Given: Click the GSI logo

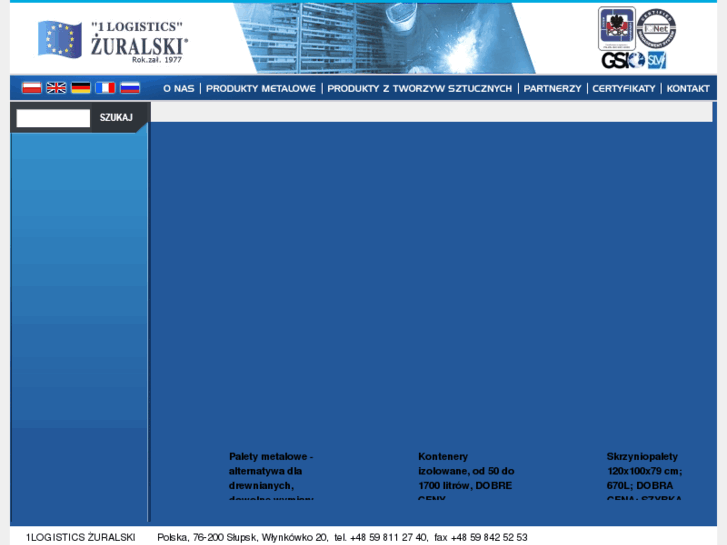Looking at the screenshot, I should [623, 60].
